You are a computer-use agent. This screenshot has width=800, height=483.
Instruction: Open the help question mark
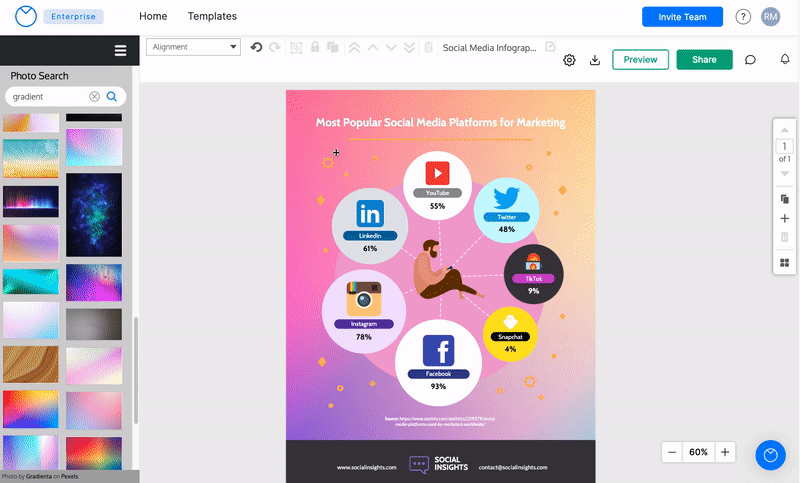[743, 17]
